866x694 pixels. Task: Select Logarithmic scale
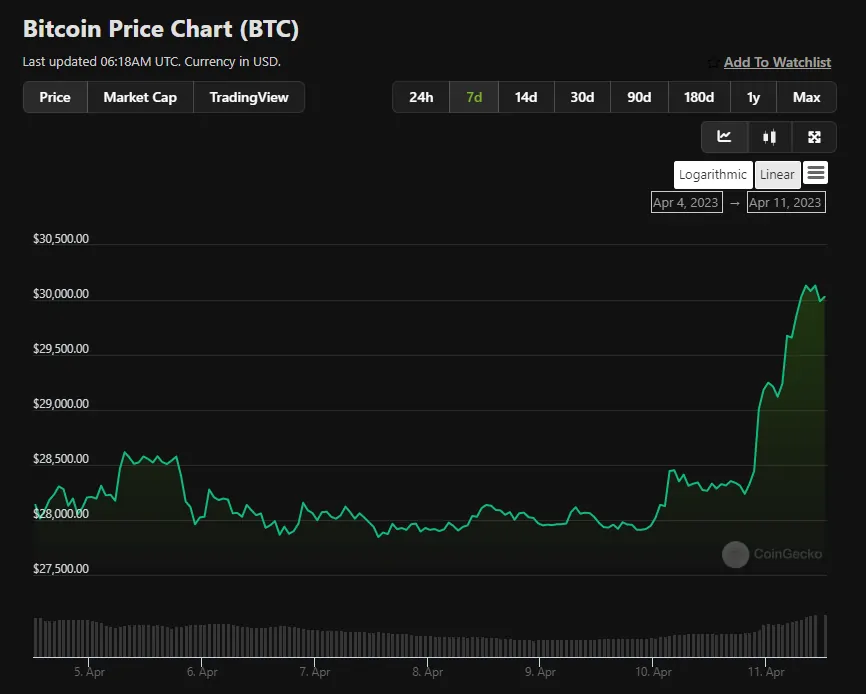(x=712, y=174)
